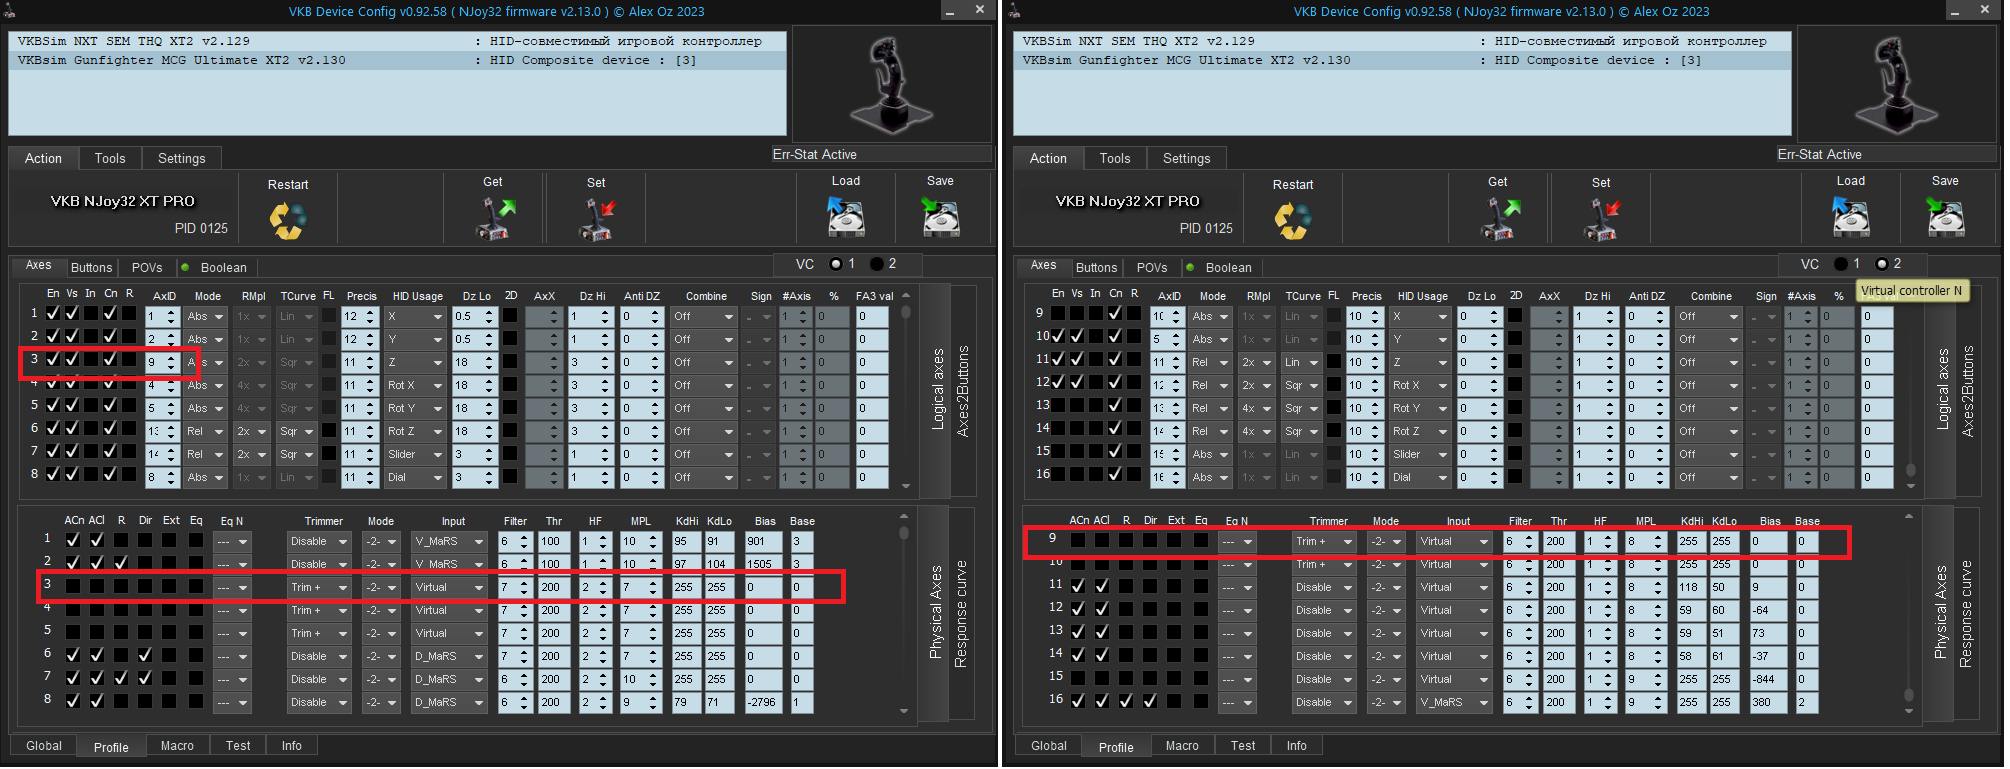Image resolution: width=2010 pixels, height=769 pixels.
Task: Increase the Precis stepper for logical axis 1, left window
Action: [371, 312]
